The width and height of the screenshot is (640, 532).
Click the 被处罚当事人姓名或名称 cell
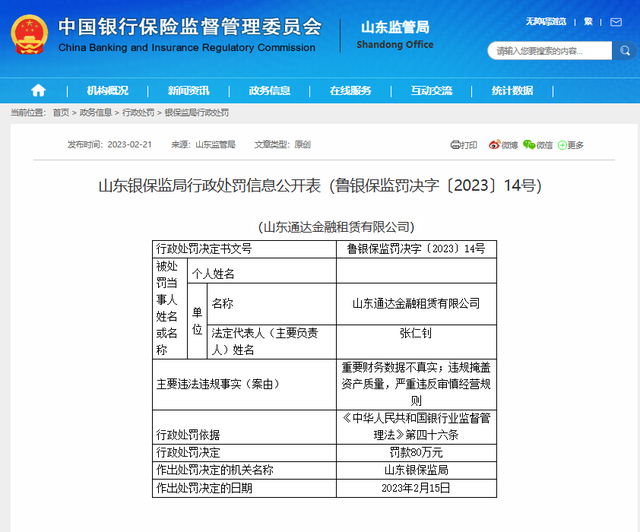170,309
